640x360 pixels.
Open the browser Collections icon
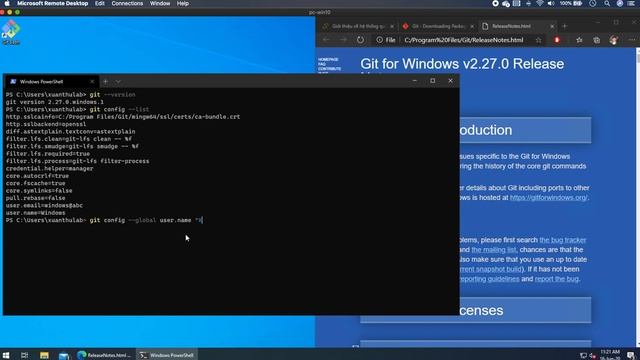point(597,40)
